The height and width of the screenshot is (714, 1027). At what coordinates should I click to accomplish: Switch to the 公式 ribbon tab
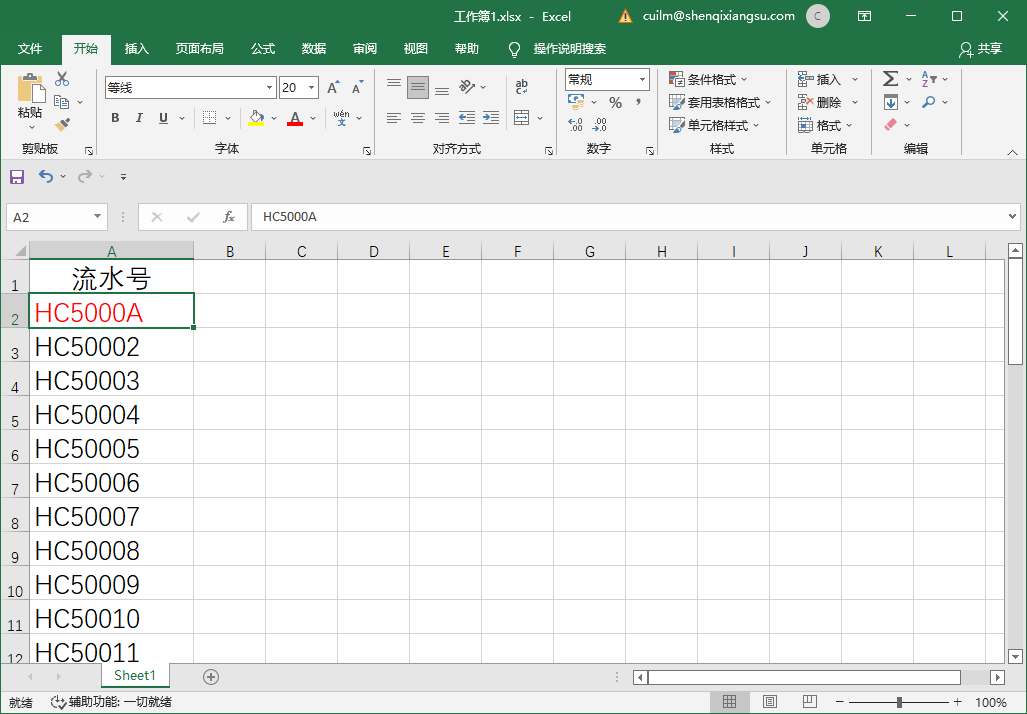click(x=263, y=49)
